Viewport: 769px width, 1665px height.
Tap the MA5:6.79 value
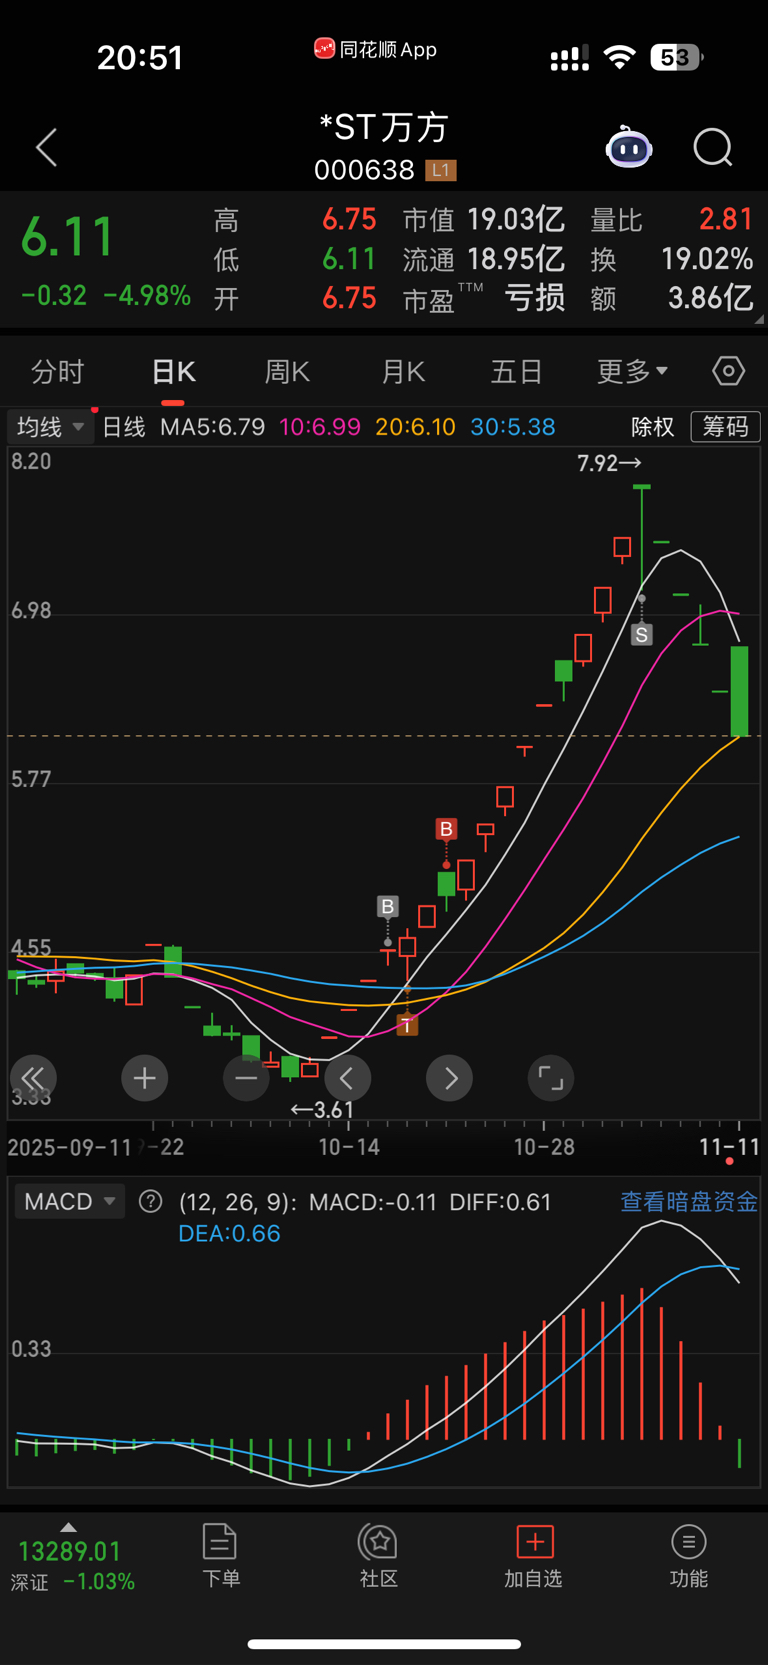click(213, 427)
